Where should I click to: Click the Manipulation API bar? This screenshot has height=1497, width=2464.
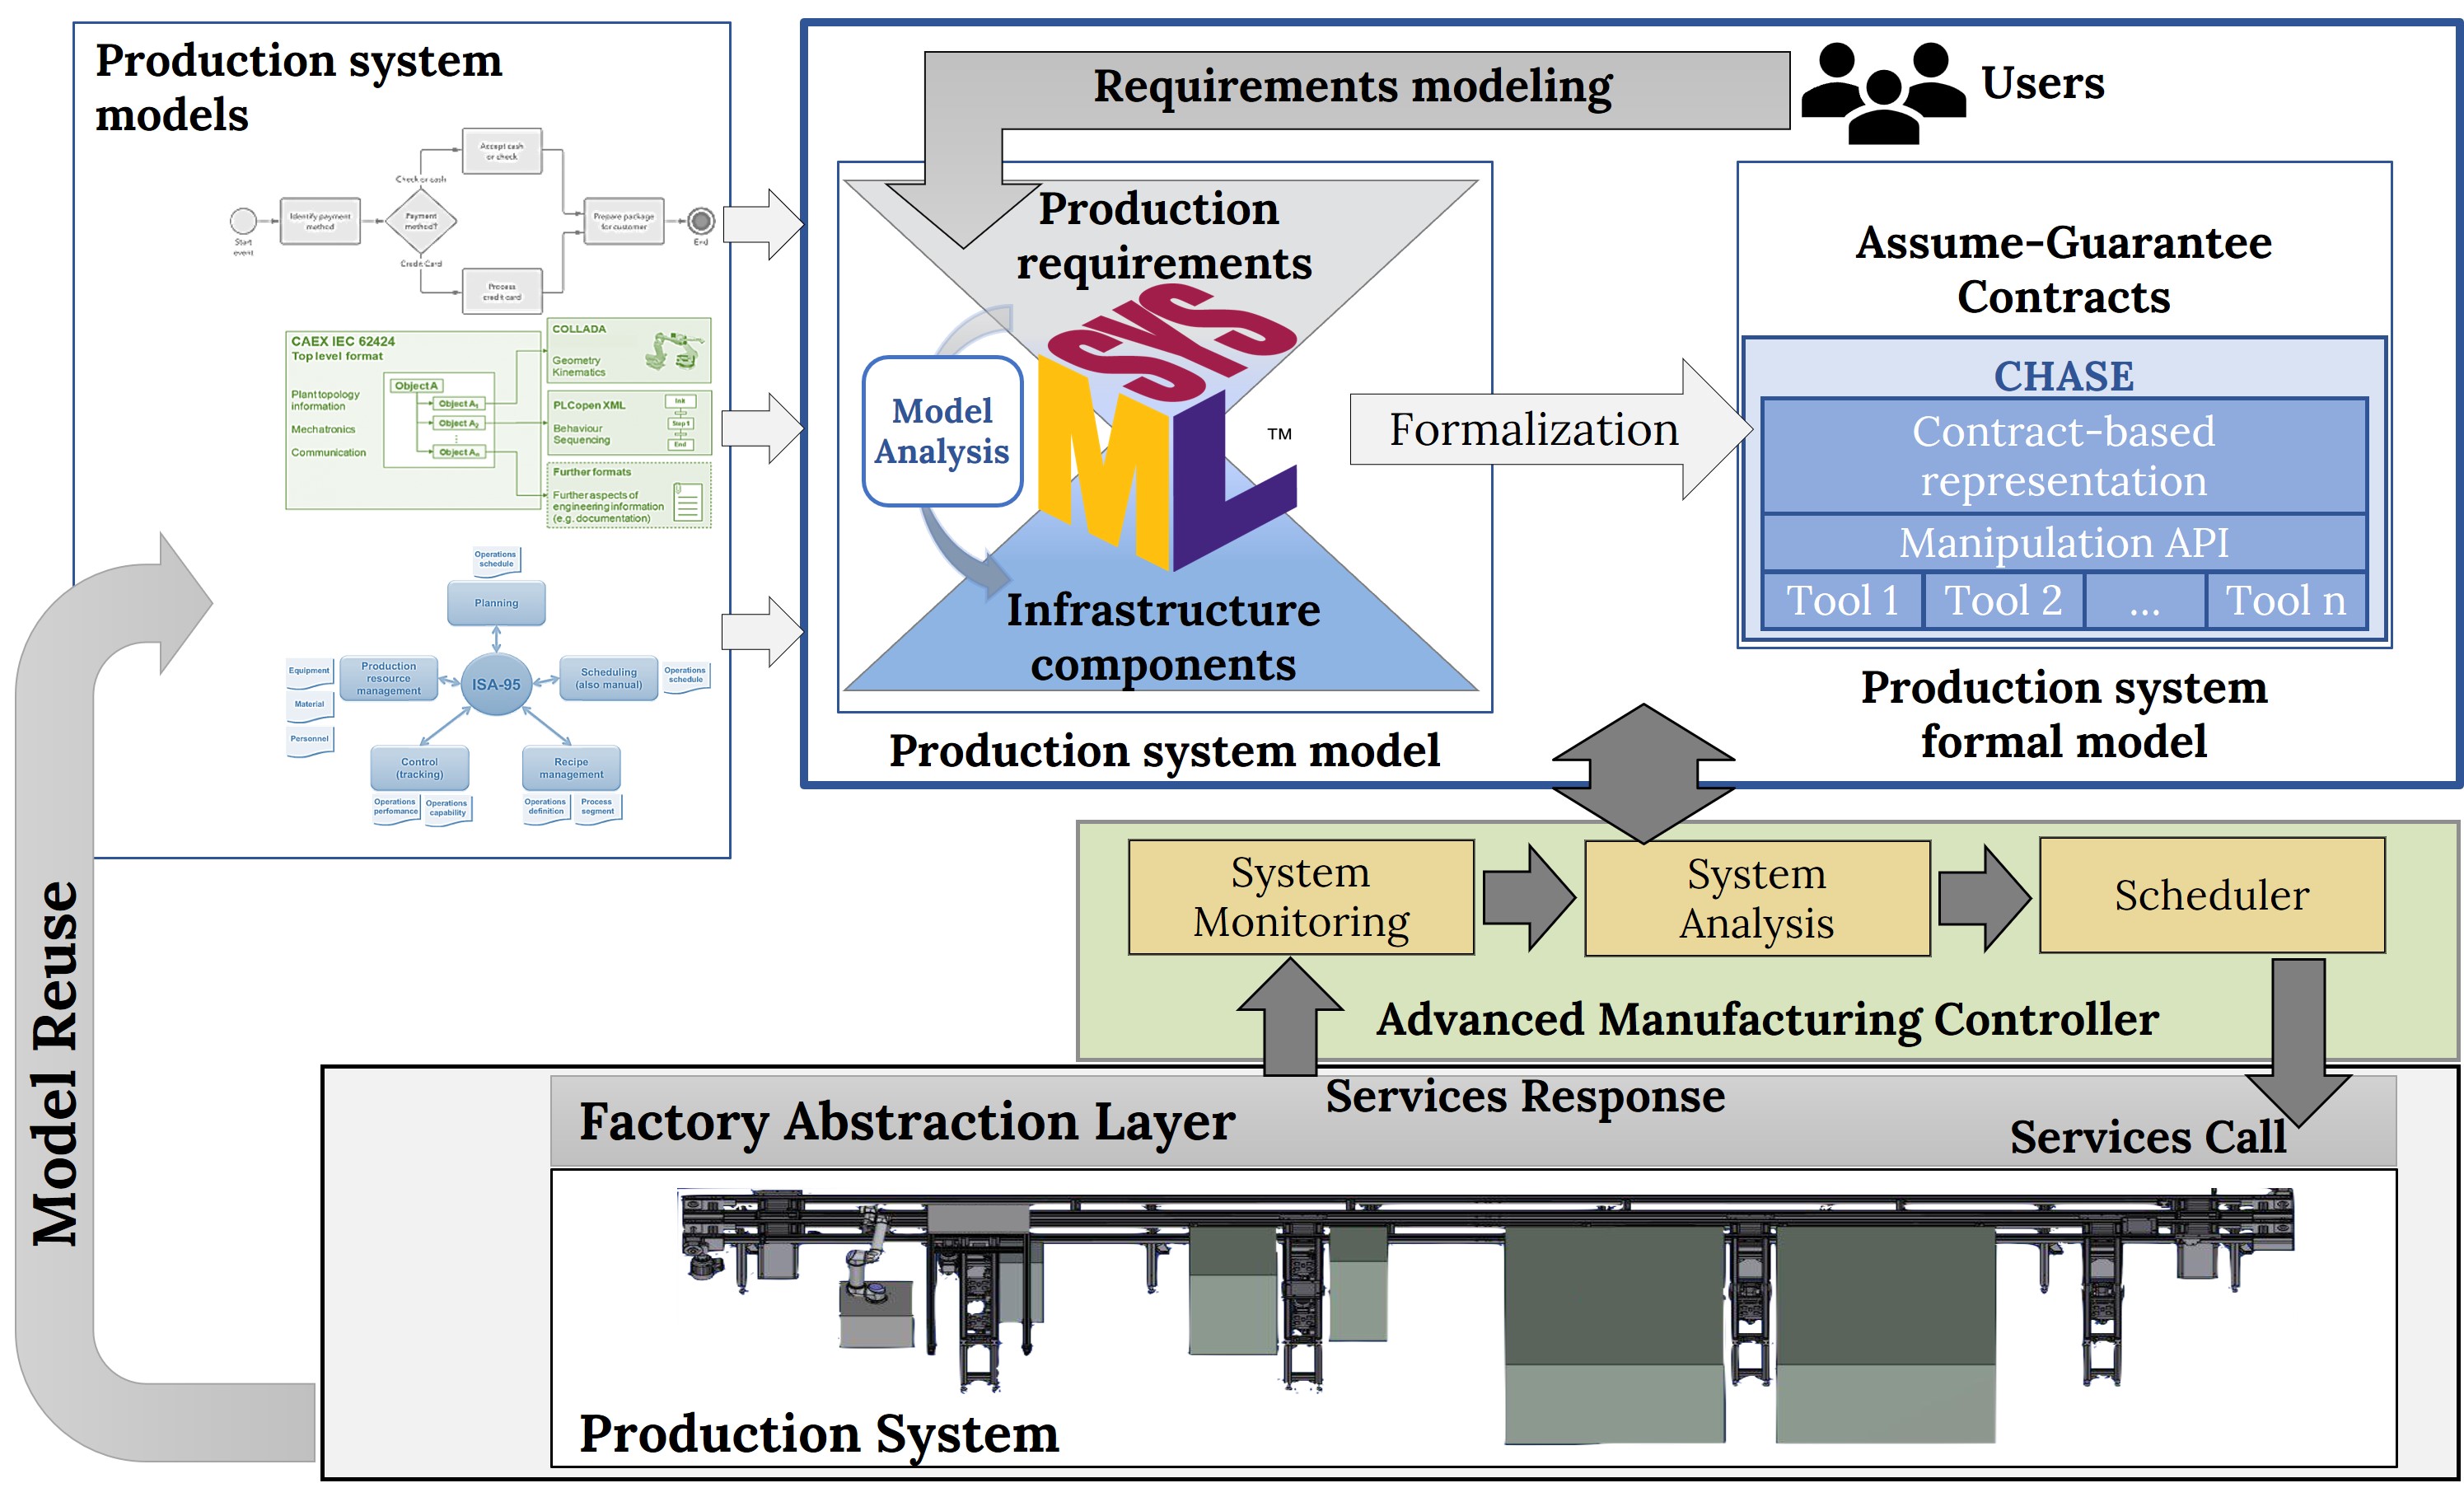[x=2063, y=543]
